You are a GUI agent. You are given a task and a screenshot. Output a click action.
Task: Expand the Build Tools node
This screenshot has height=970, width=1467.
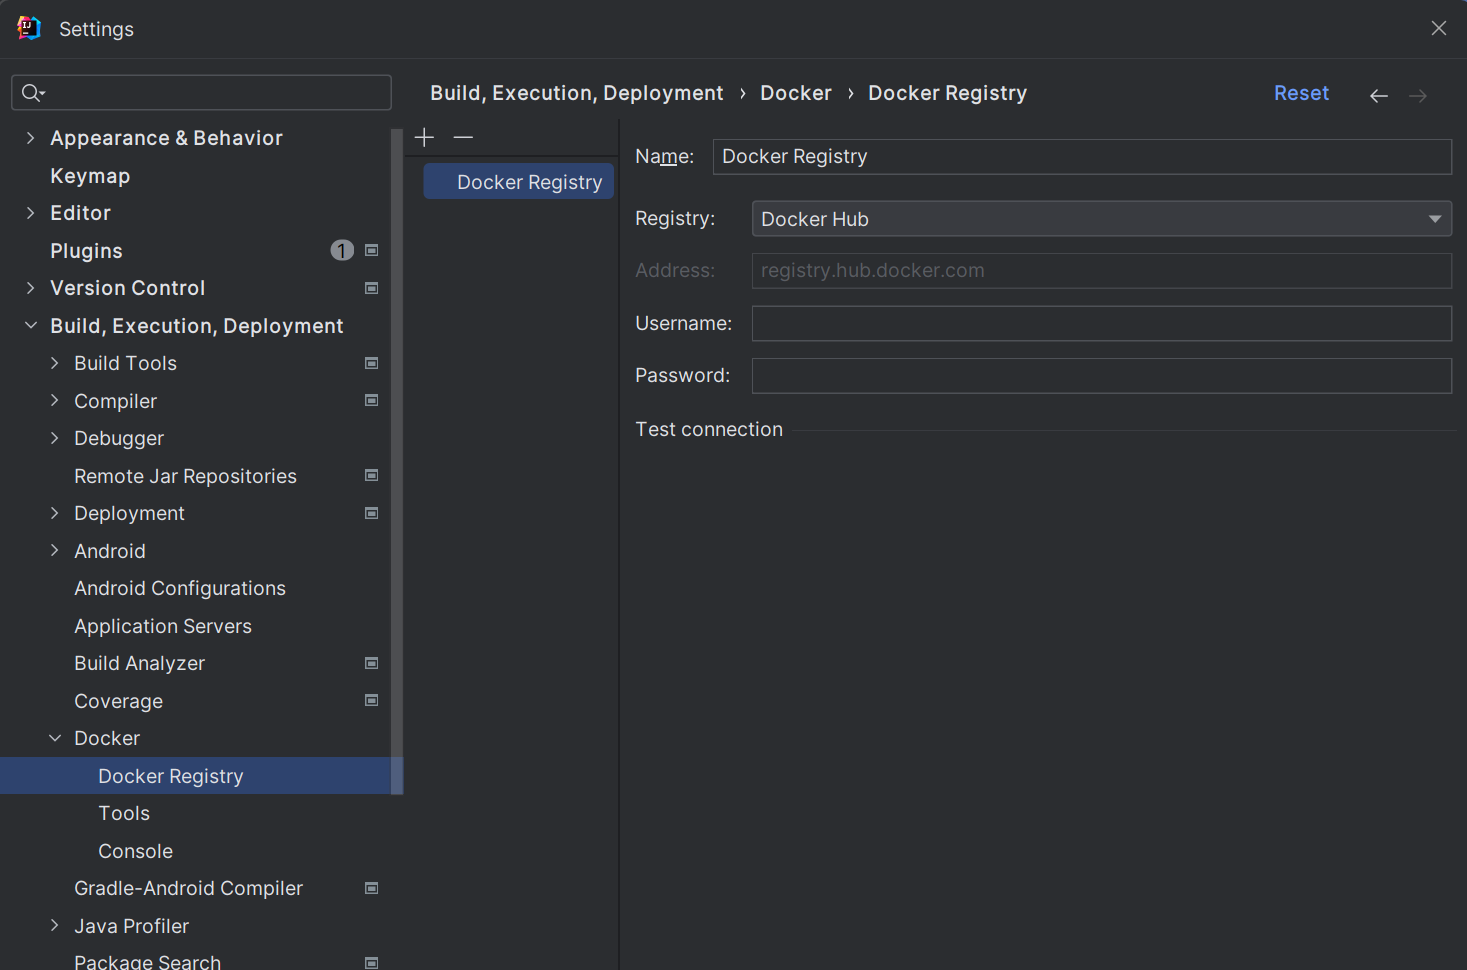[55, 363]
